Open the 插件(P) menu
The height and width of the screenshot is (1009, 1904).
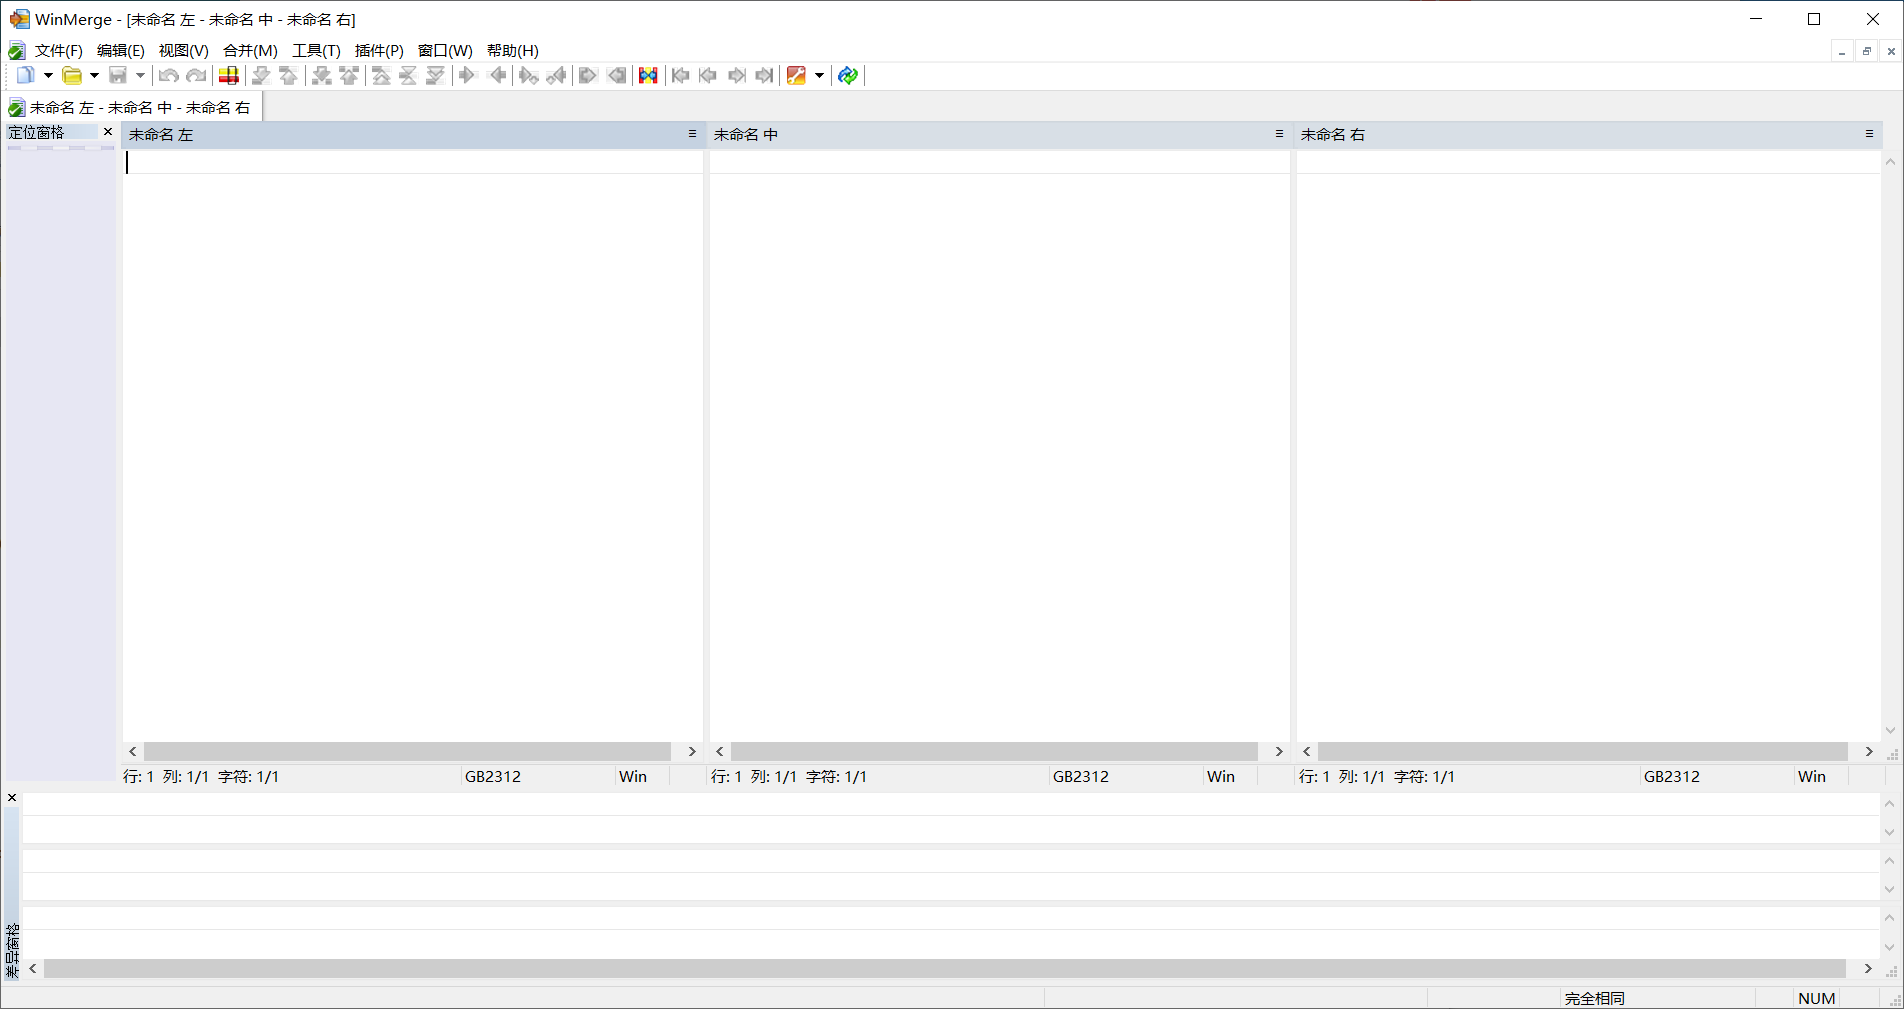(379, 51)
